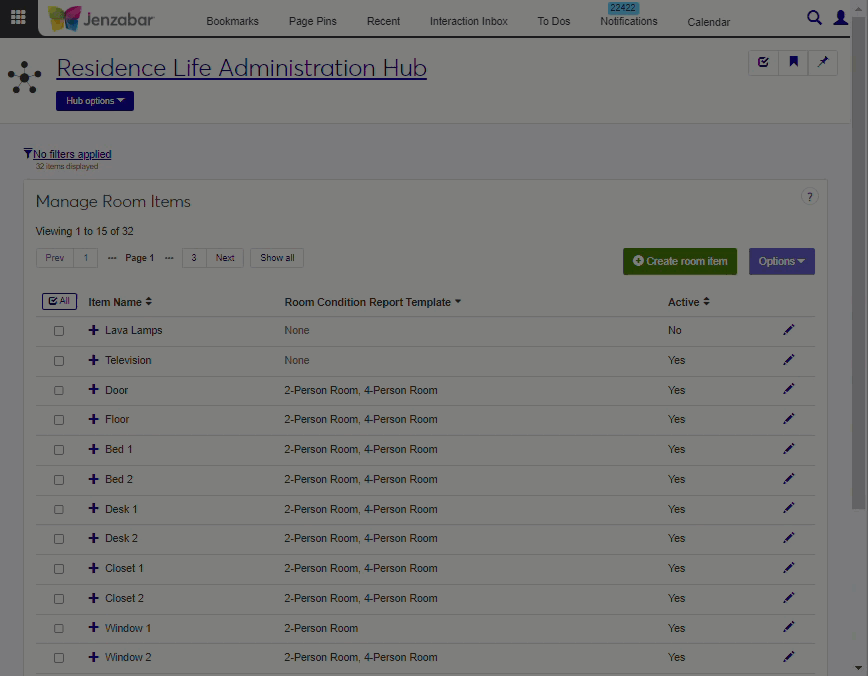Open the No filters applied link
Screen dimensions: 868x676
click(x=72, y=154)
